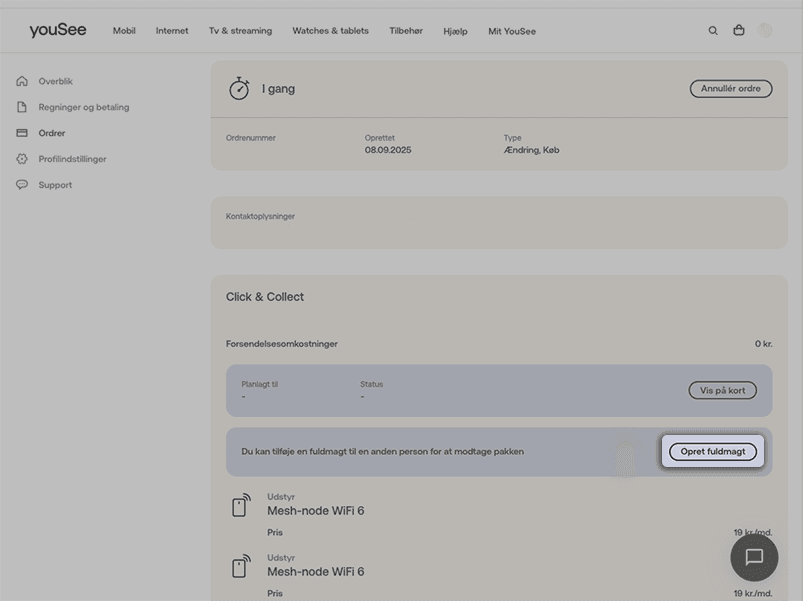Click the speech bubble icon beside Support
803x601 pixels.
22,185
